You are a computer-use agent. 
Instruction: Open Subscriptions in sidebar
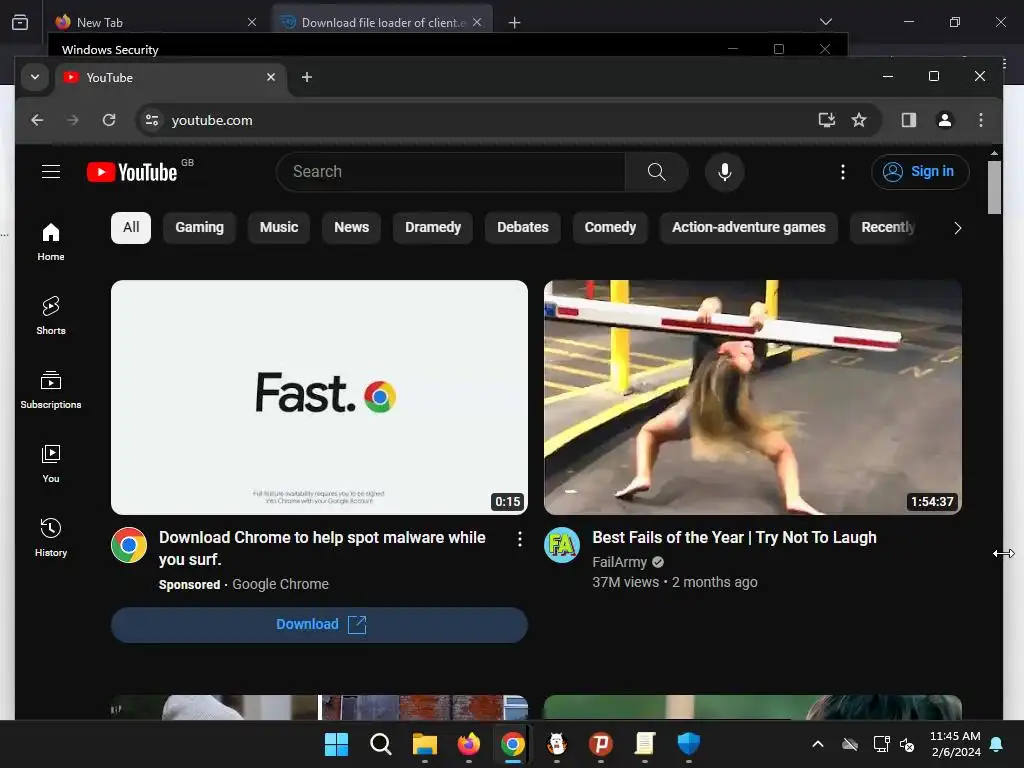[51, 390]
